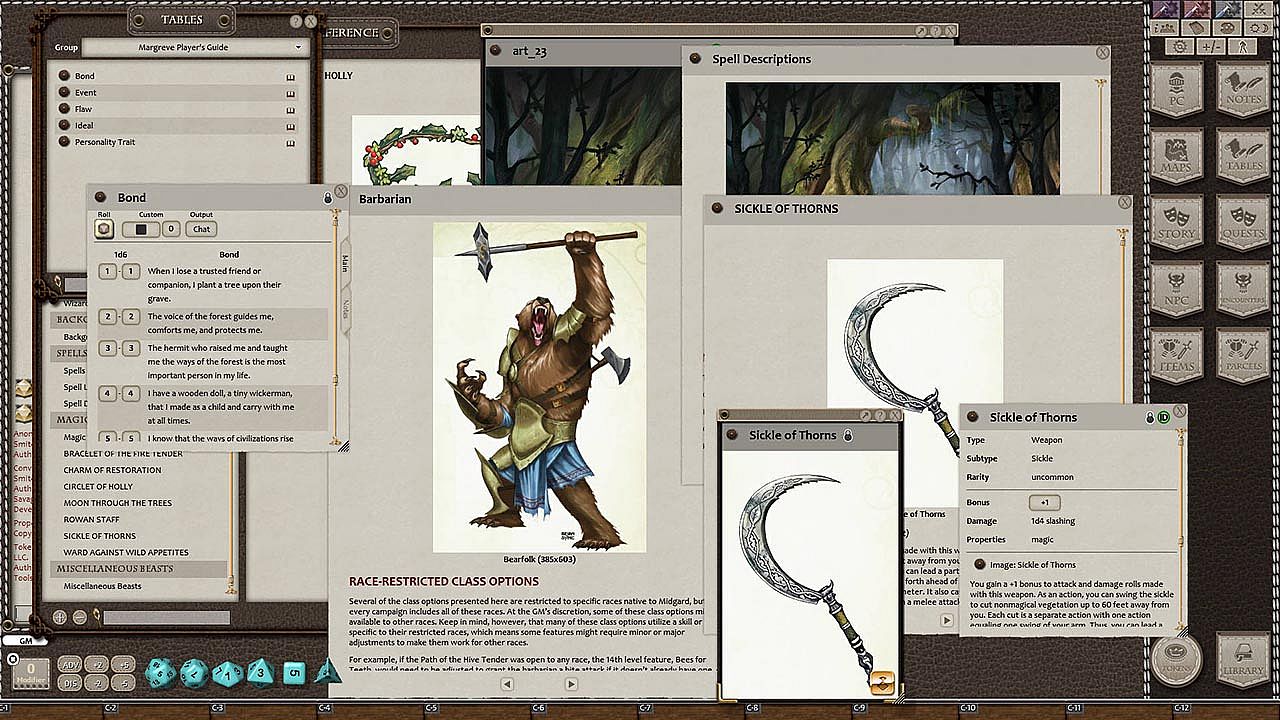
Task: Click the art_23 forest image
Action: point(582,125)
